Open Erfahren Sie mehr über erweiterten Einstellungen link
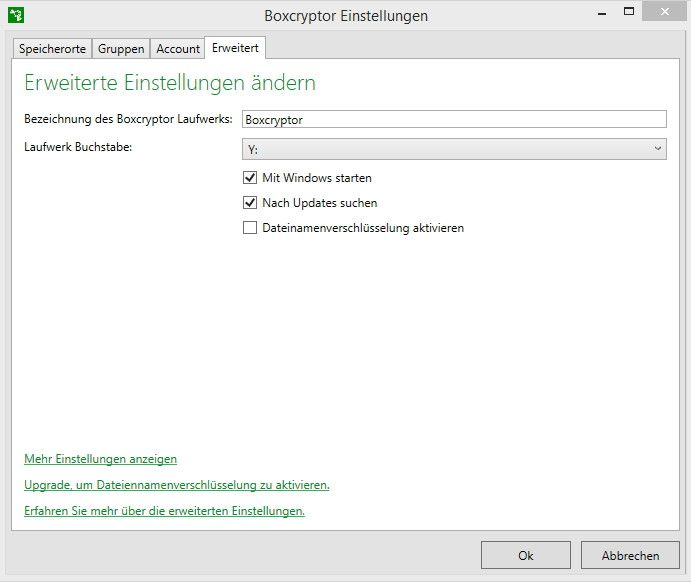691x582 pixels. [x=164, y=511]
